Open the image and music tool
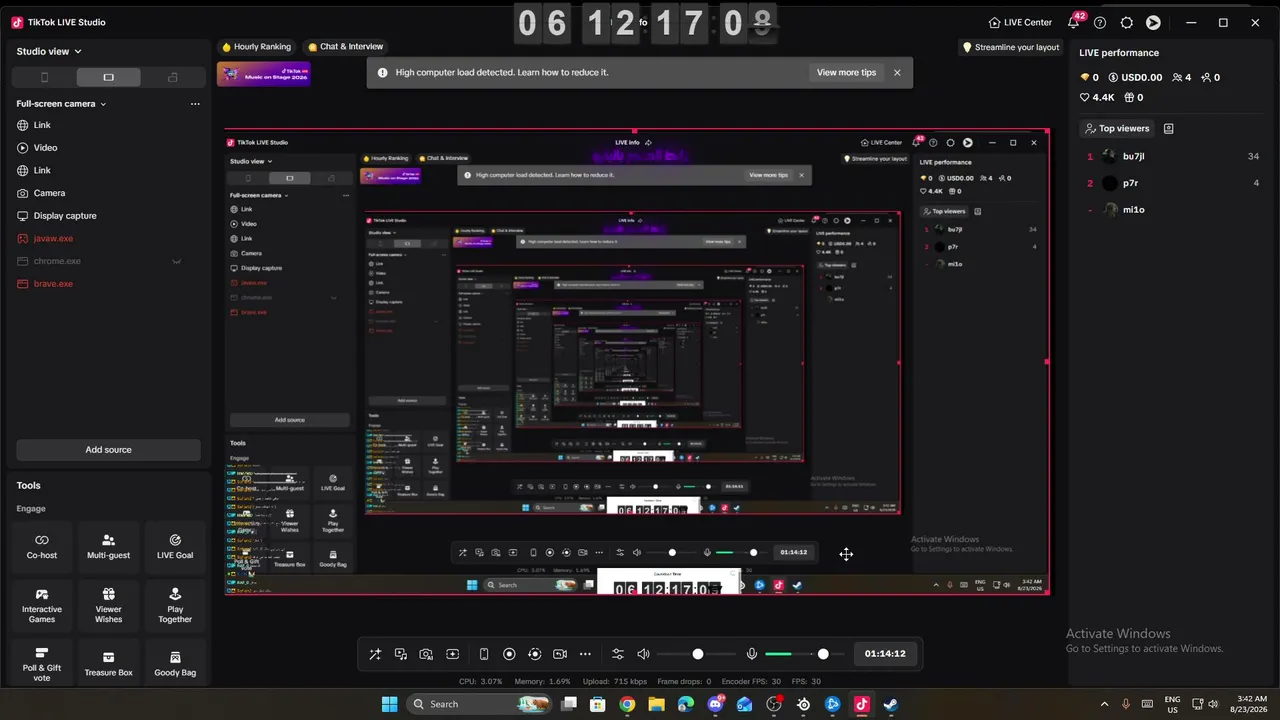The width and height of the screenshot is (1280, 720). [x=401, y=654]
